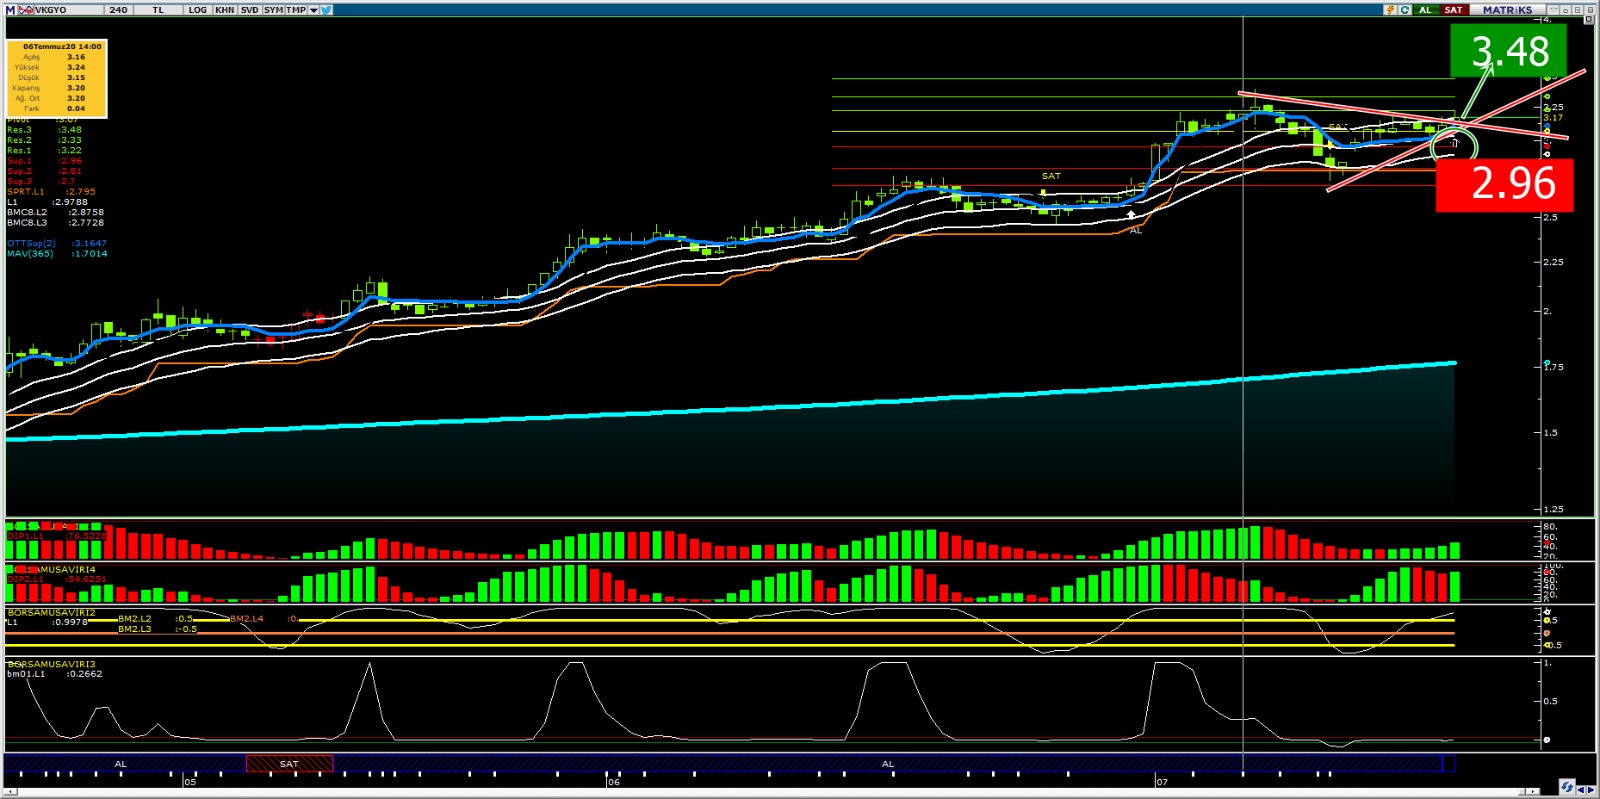Open the chart type icon beside VKGYO
1600x799 pixels.
tap(26, 10)
